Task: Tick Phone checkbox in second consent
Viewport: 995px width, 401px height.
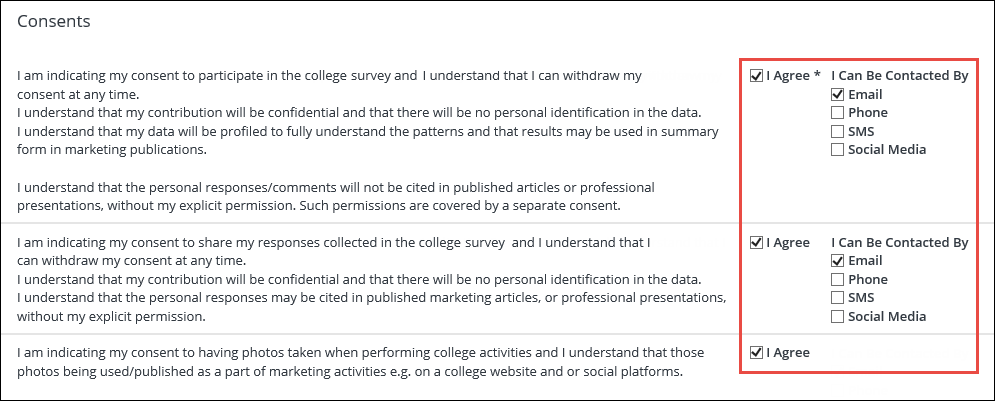Action: click(x=837, y=280)
